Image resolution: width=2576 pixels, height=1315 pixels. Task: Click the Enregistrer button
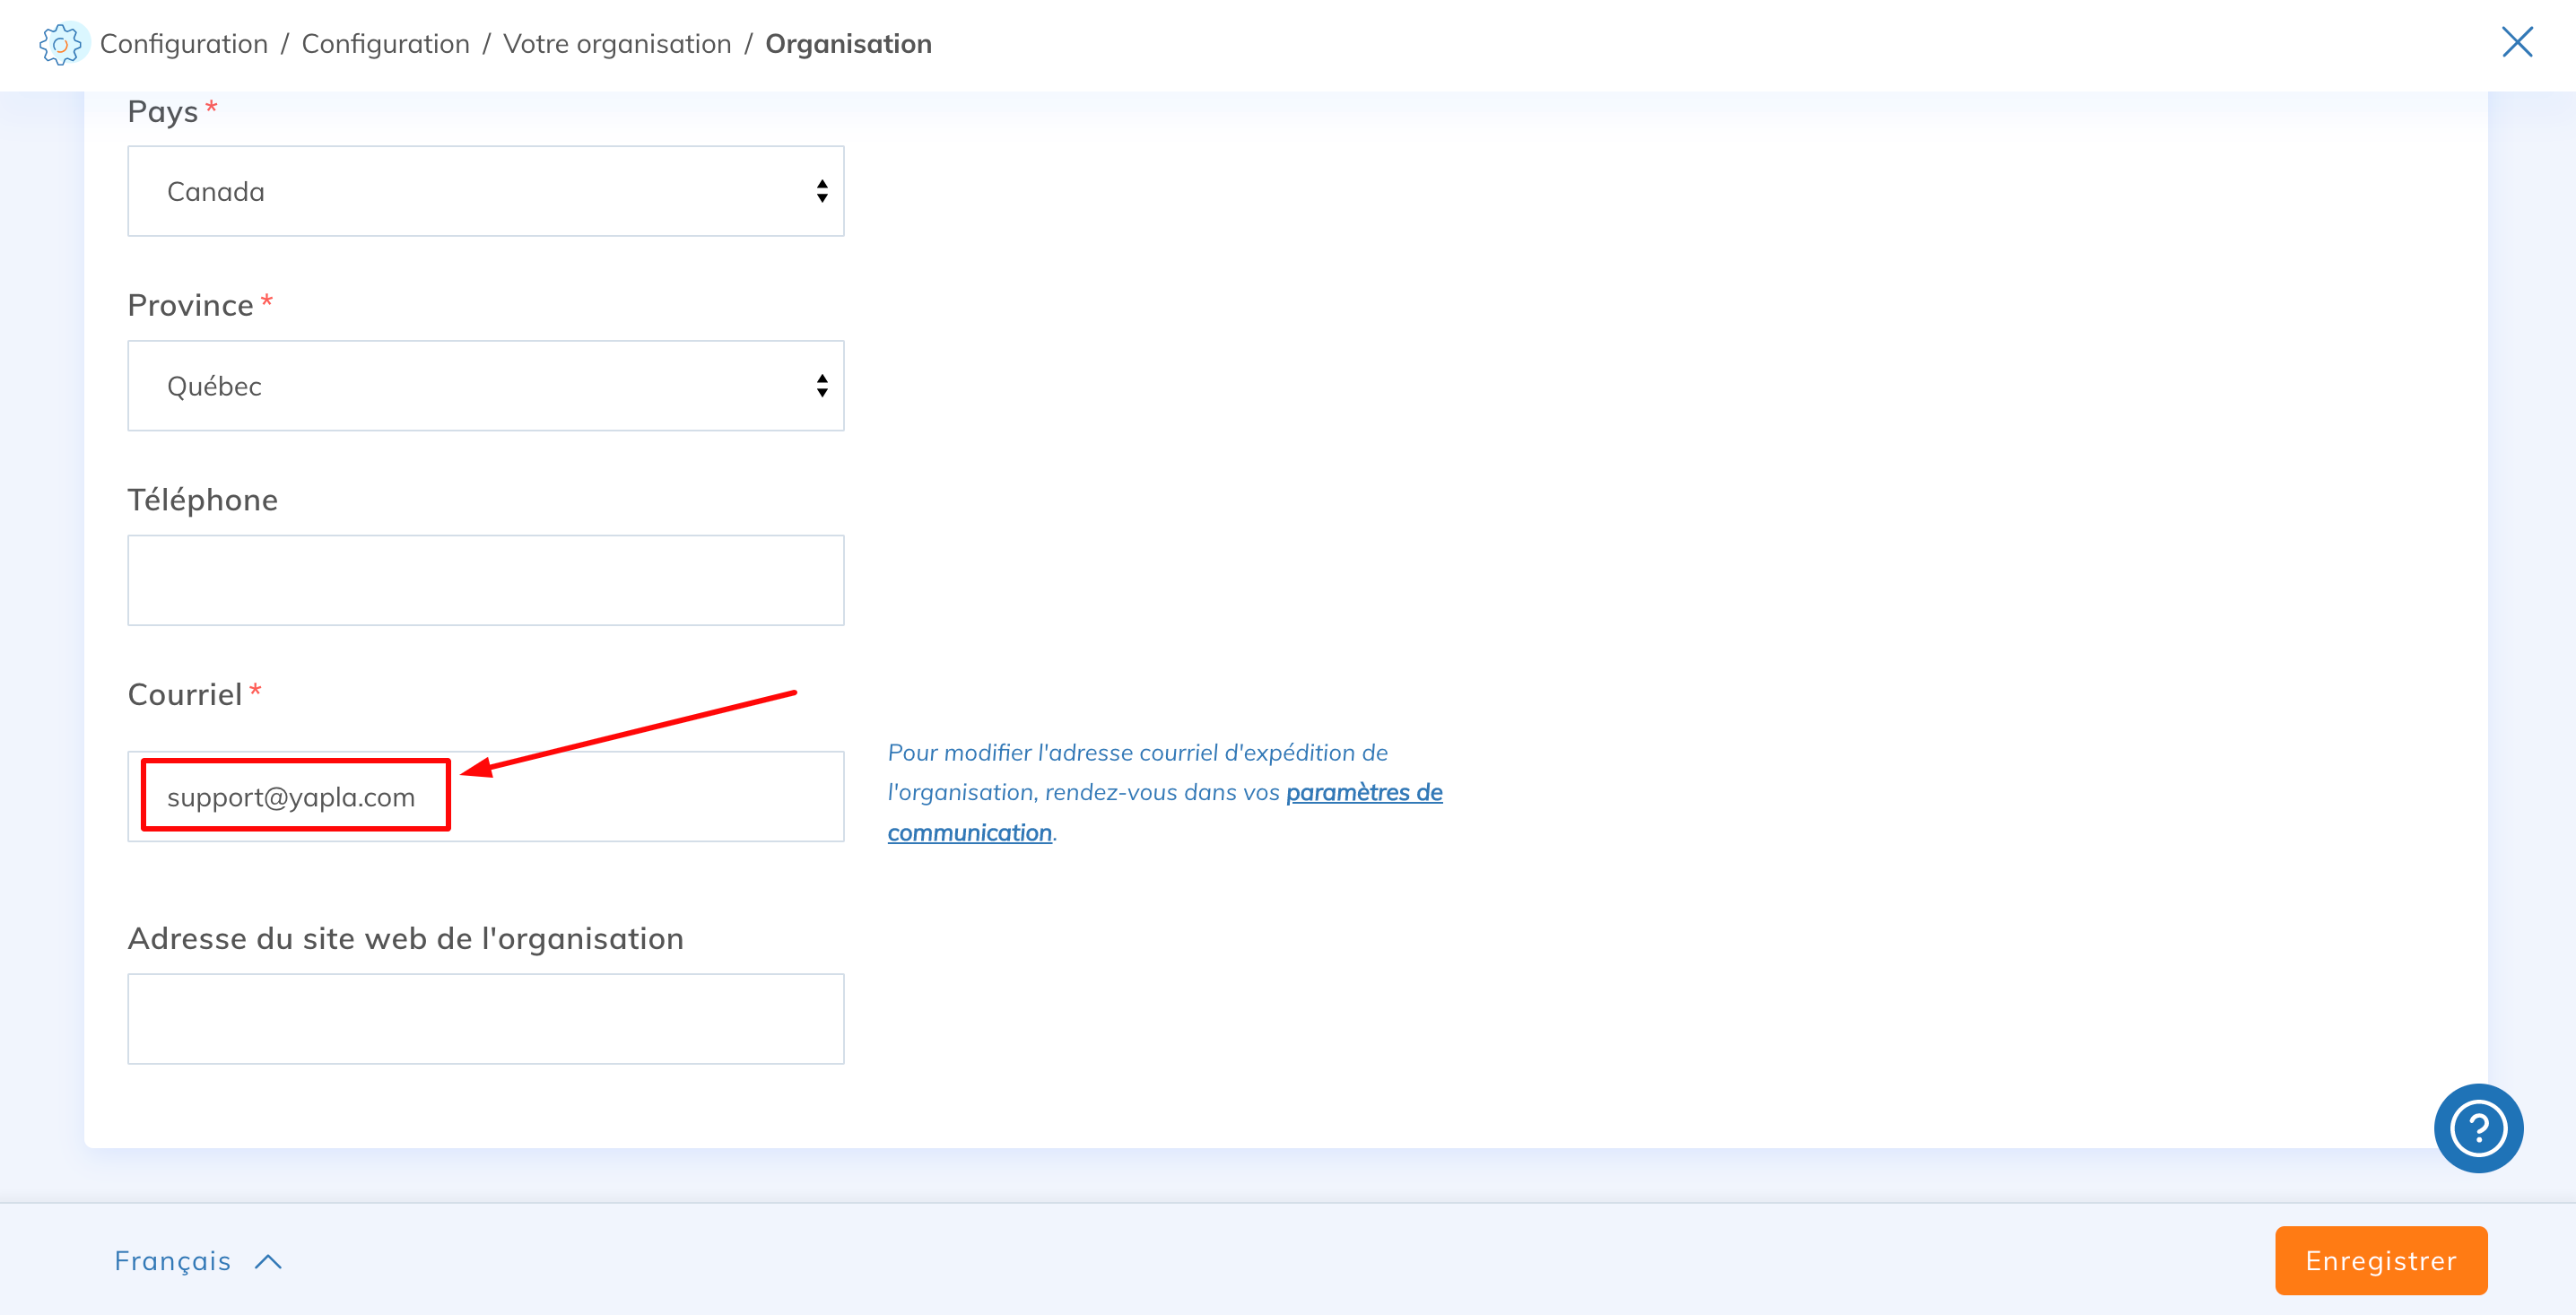(x=2380, y=1261)
